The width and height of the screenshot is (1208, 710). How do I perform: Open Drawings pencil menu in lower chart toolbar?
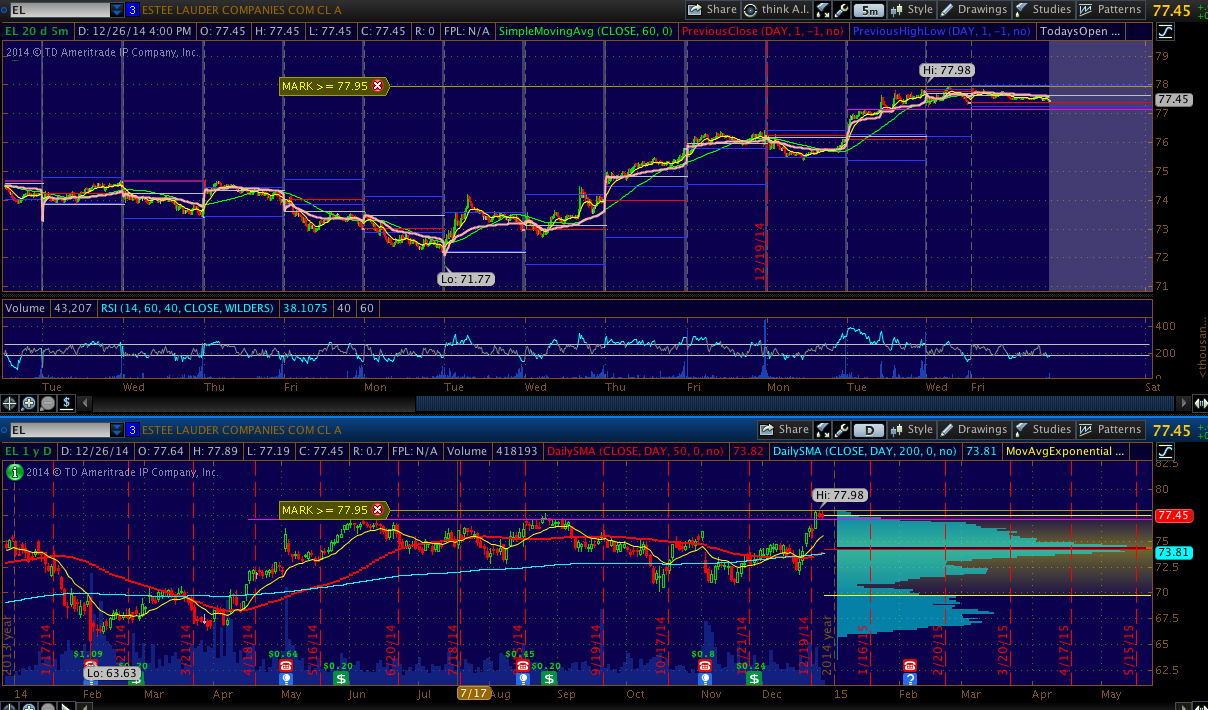pyautogui.click(x=973, y=430)
